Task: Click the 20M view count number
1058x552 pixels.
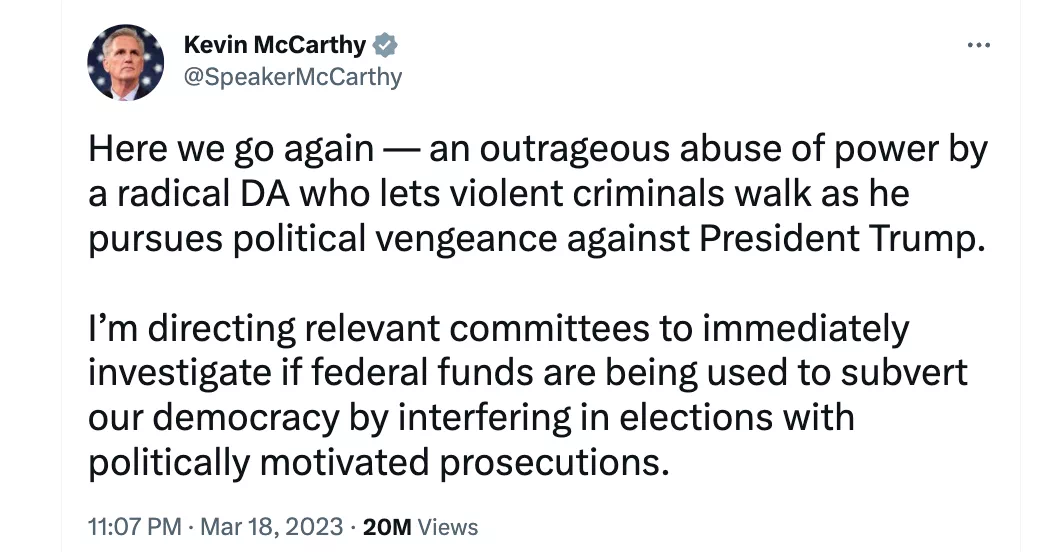Action: [388, 526]
